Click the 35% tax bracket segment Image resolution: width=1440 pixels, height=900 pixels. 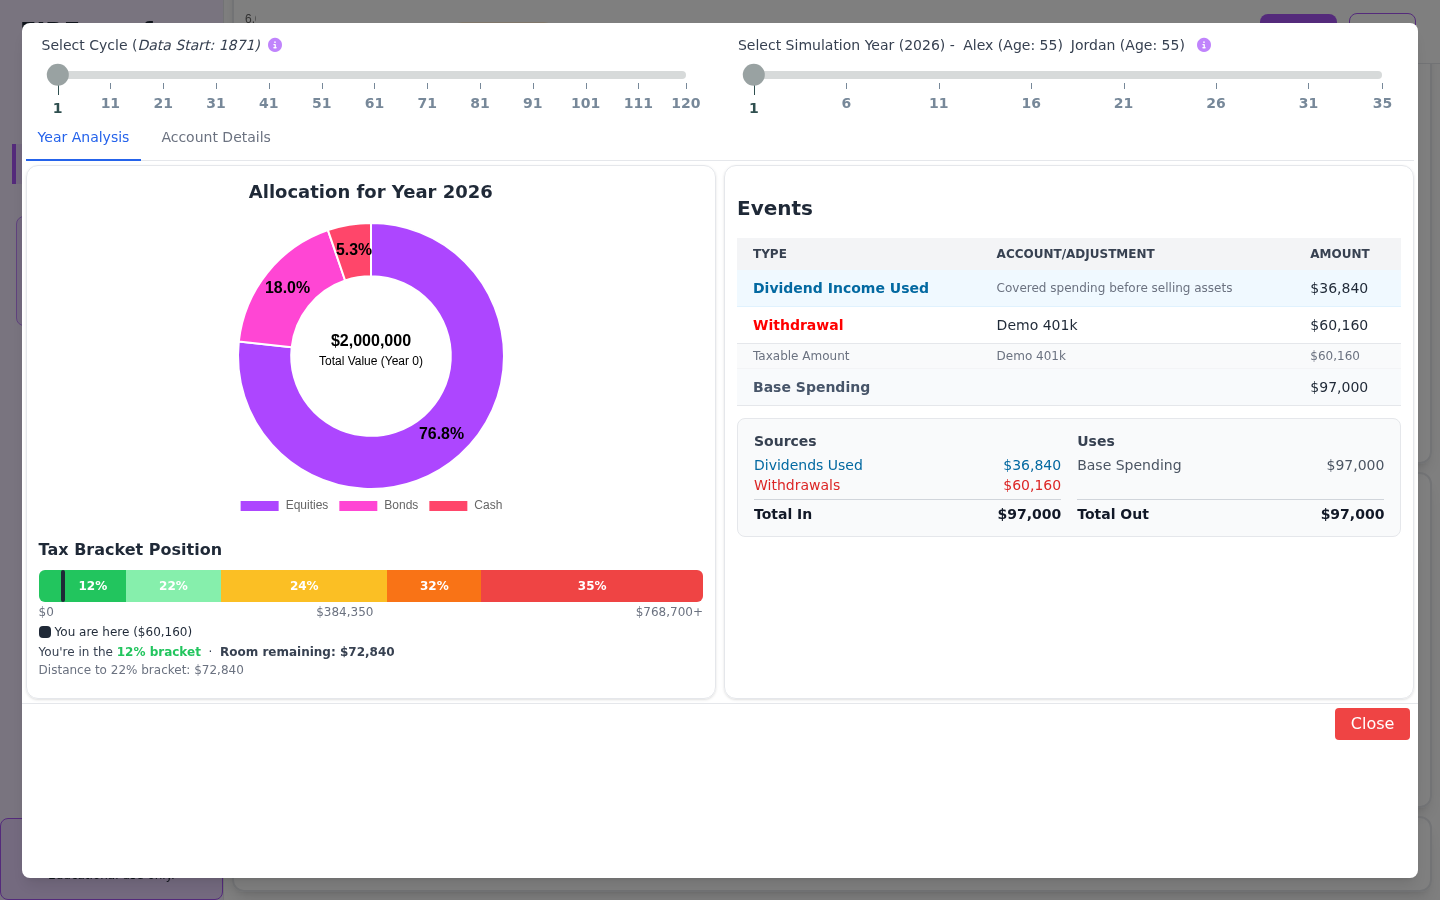[592, 586]
